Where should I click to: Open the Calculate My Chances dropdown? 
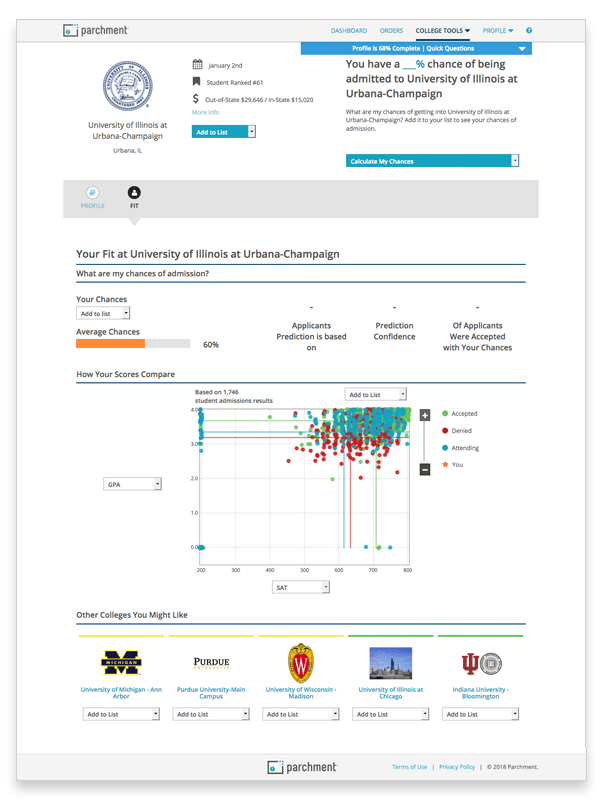point(432,161)
